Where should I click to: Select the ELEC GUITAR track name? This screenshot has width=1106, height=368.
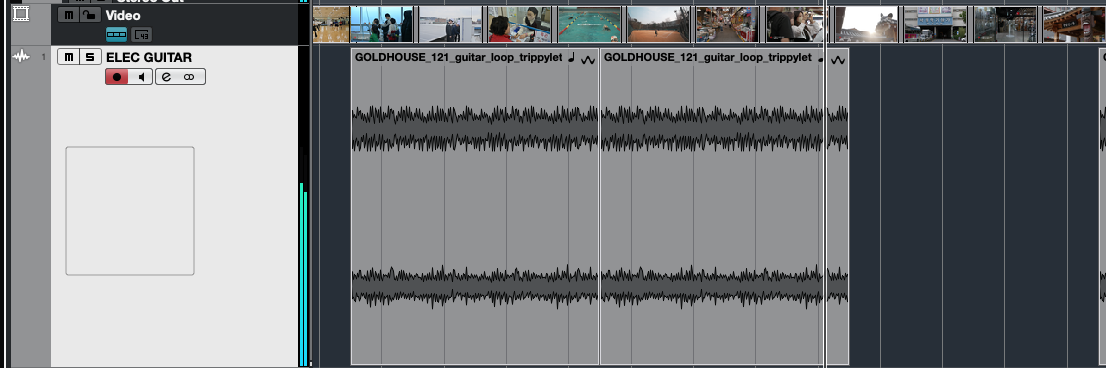149,58
